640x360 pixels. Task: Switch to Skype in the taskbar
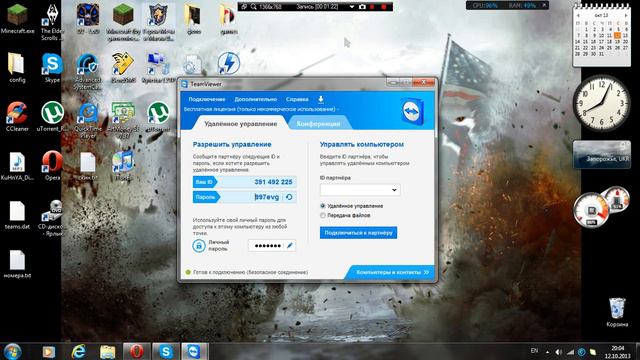(166, 351)
